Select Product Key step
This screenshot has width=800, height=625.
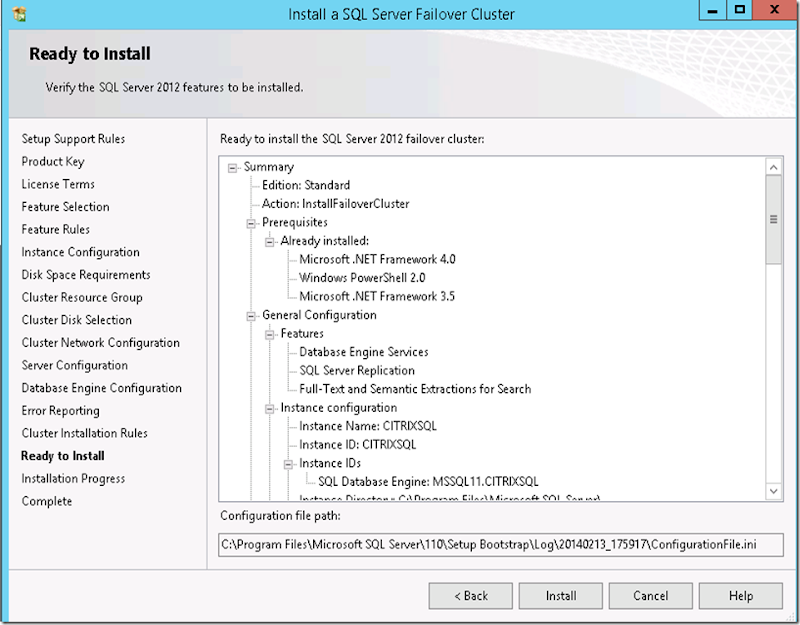click(x=53, y=162)
